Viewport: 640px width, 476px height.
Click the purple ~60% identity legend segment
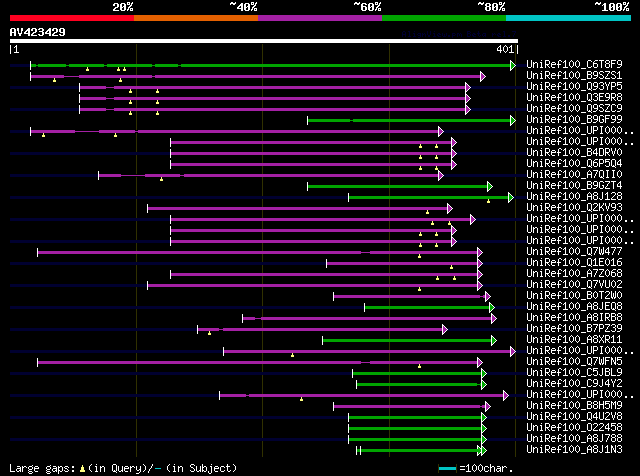[320, 18]
